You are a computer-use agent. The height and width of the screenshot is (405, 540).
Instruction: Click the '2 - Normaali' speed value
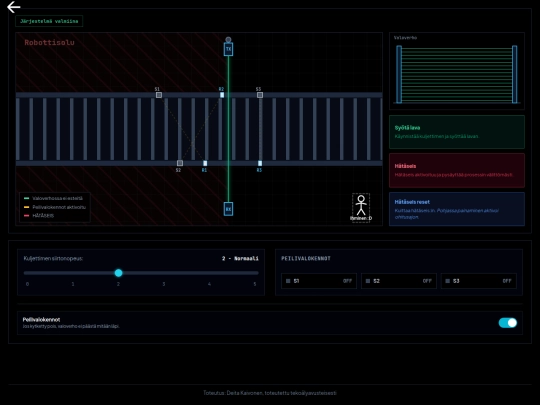(240, 258)
